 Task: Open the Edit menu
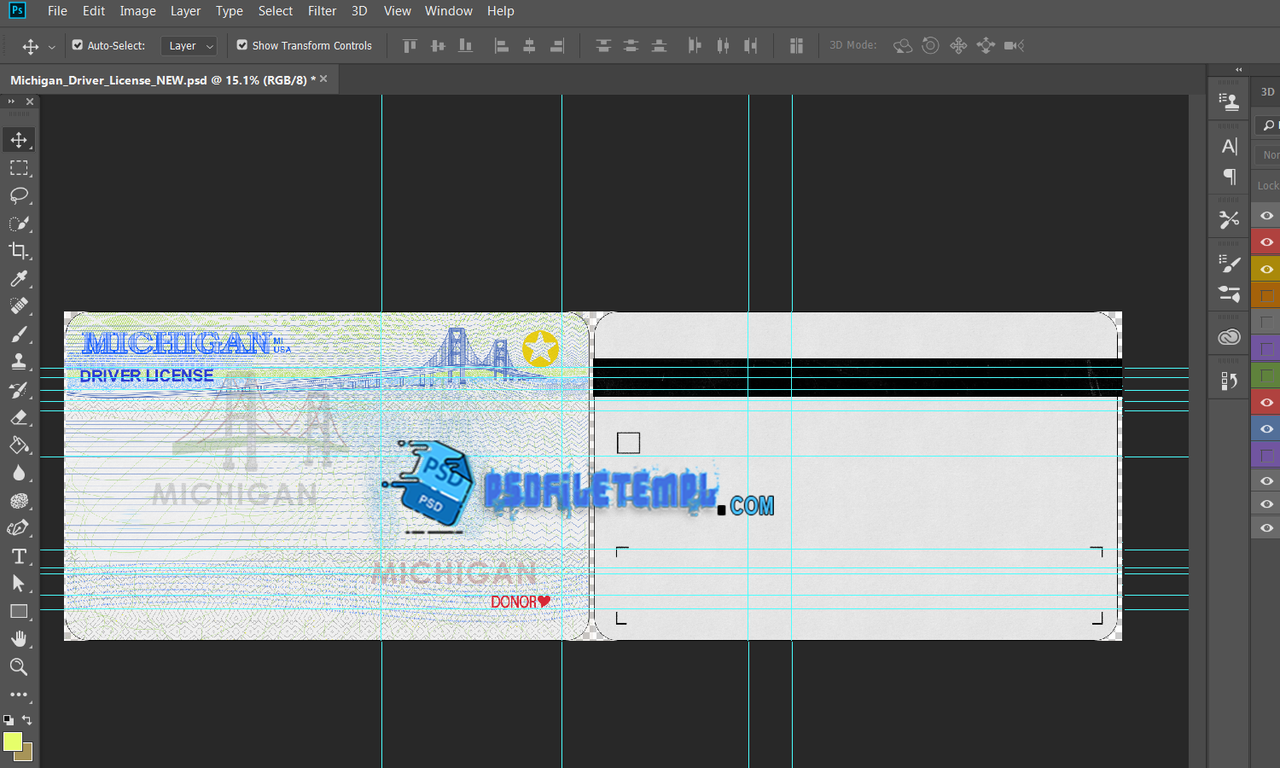click(x=94, y=11)
